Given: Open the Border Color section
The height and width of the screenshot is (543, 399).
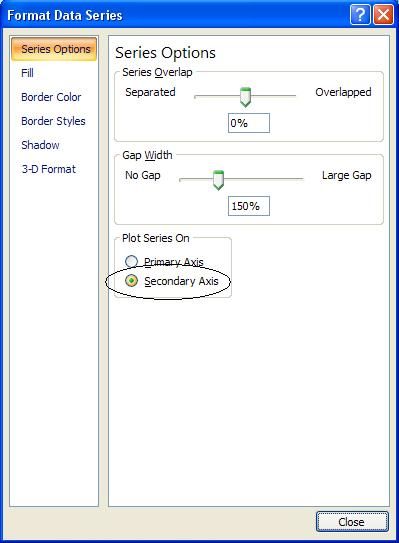Looking at the screenshot, I should tap(51, 97).
